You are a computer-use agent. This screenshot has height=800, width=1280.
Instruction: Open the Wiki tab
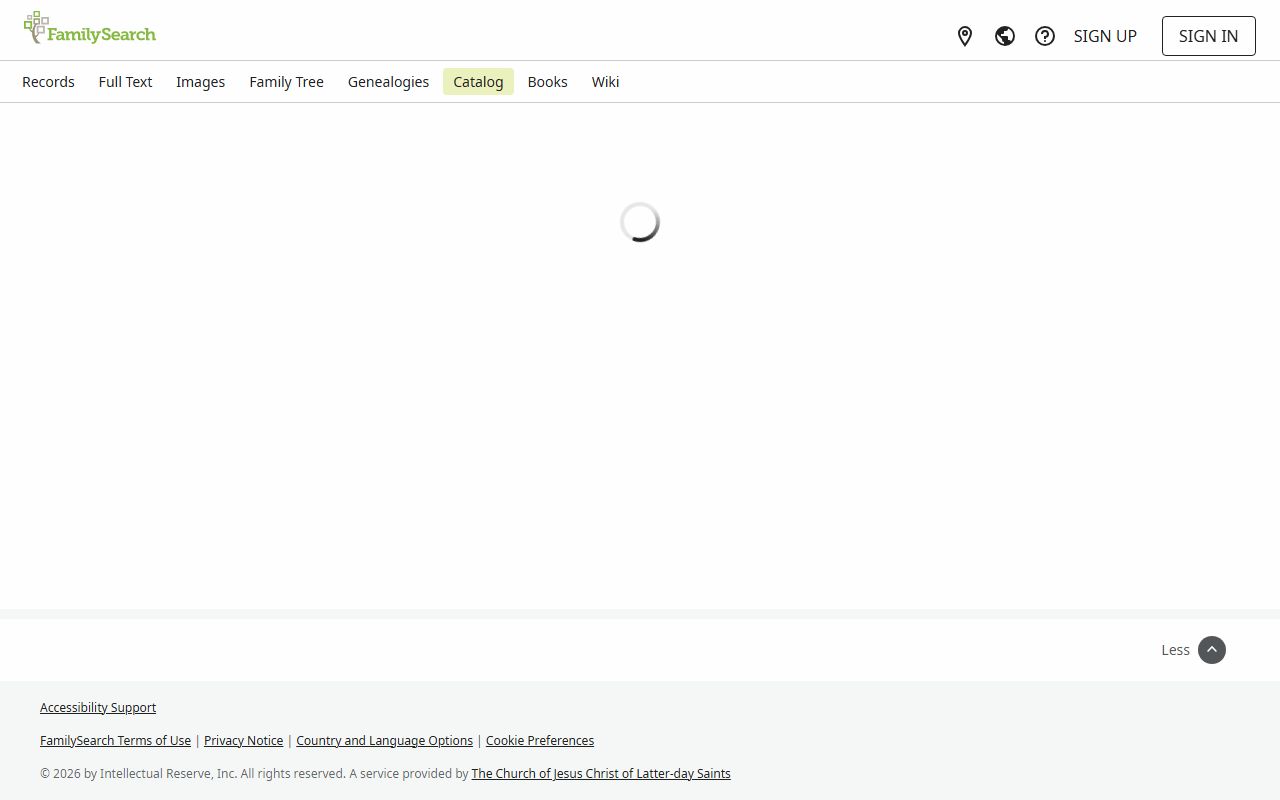605,82
